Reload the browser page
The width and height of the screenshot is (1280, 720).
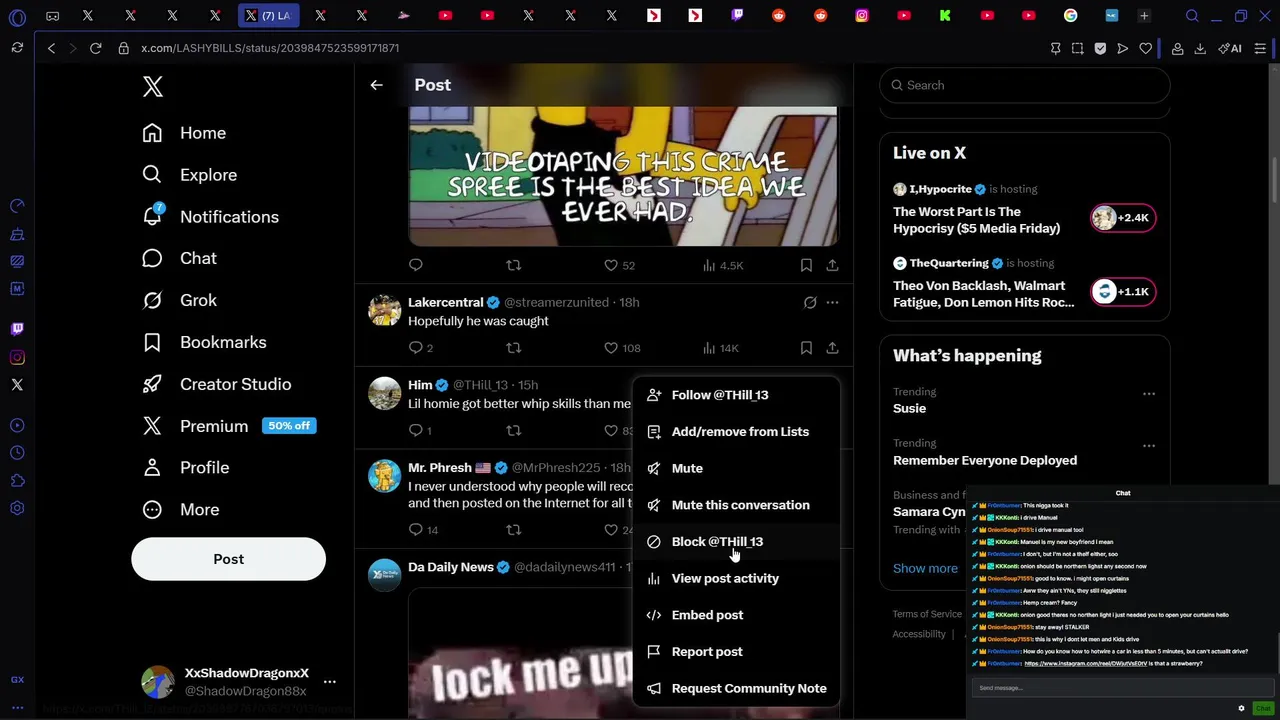pyautogui.click(x=95, y=48)
